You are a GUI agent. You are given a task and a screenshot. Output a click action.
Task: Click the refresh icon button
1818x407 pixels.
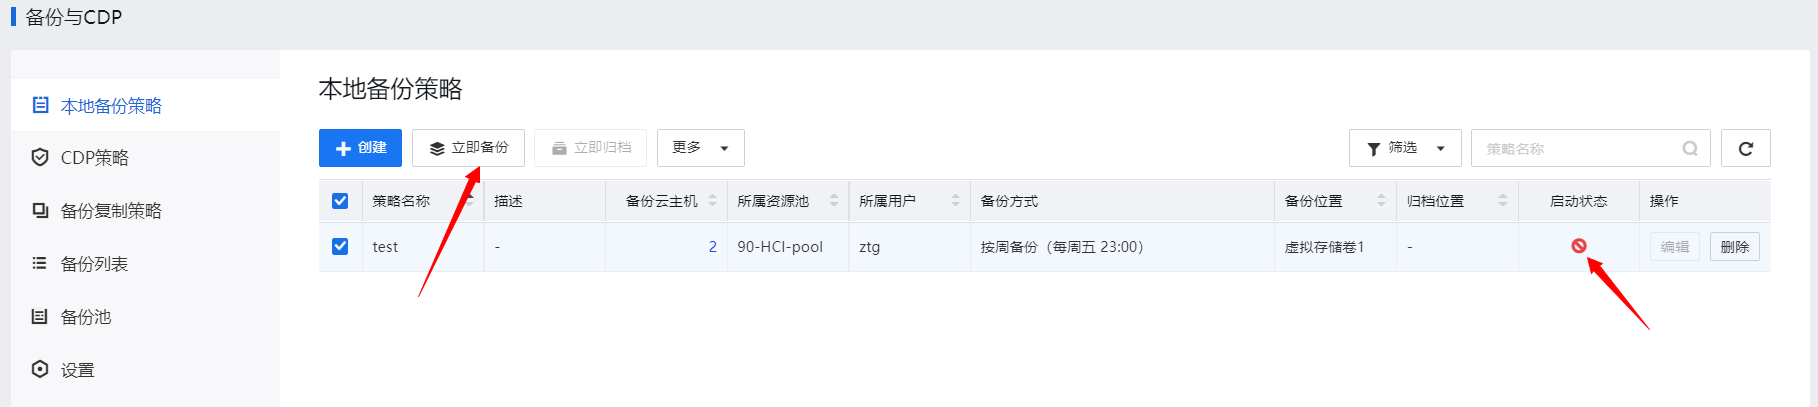pyautogui.click(x=1745, y=148)
